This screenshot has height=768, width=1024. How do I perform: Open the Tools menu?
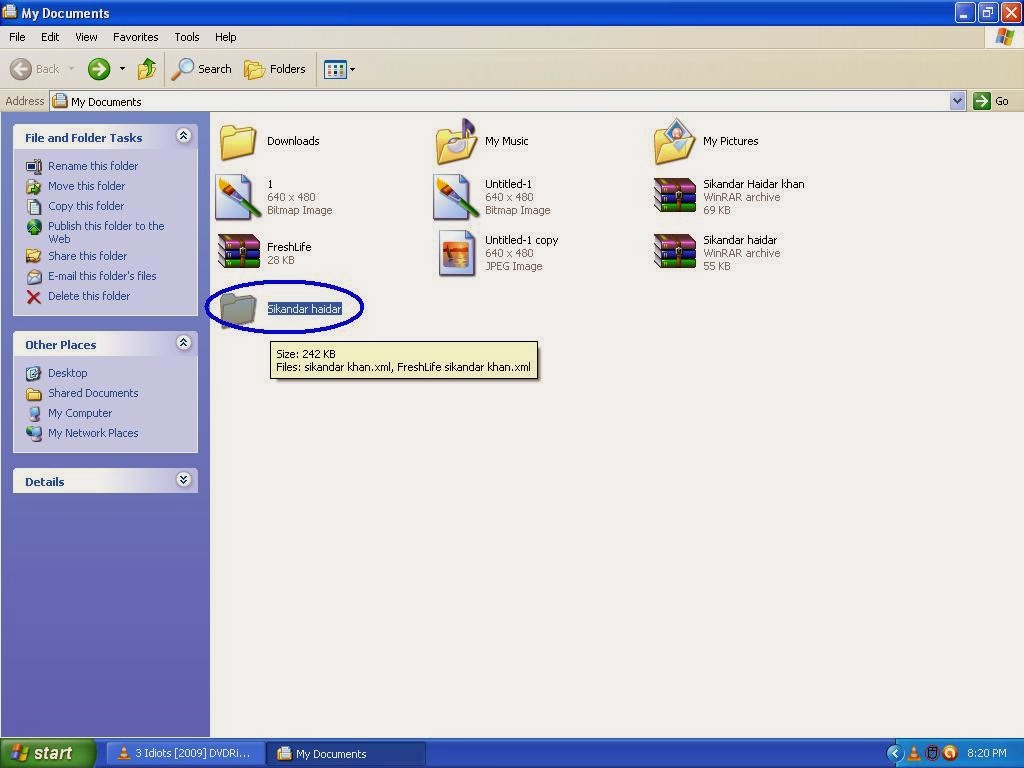tap(186, 37)
